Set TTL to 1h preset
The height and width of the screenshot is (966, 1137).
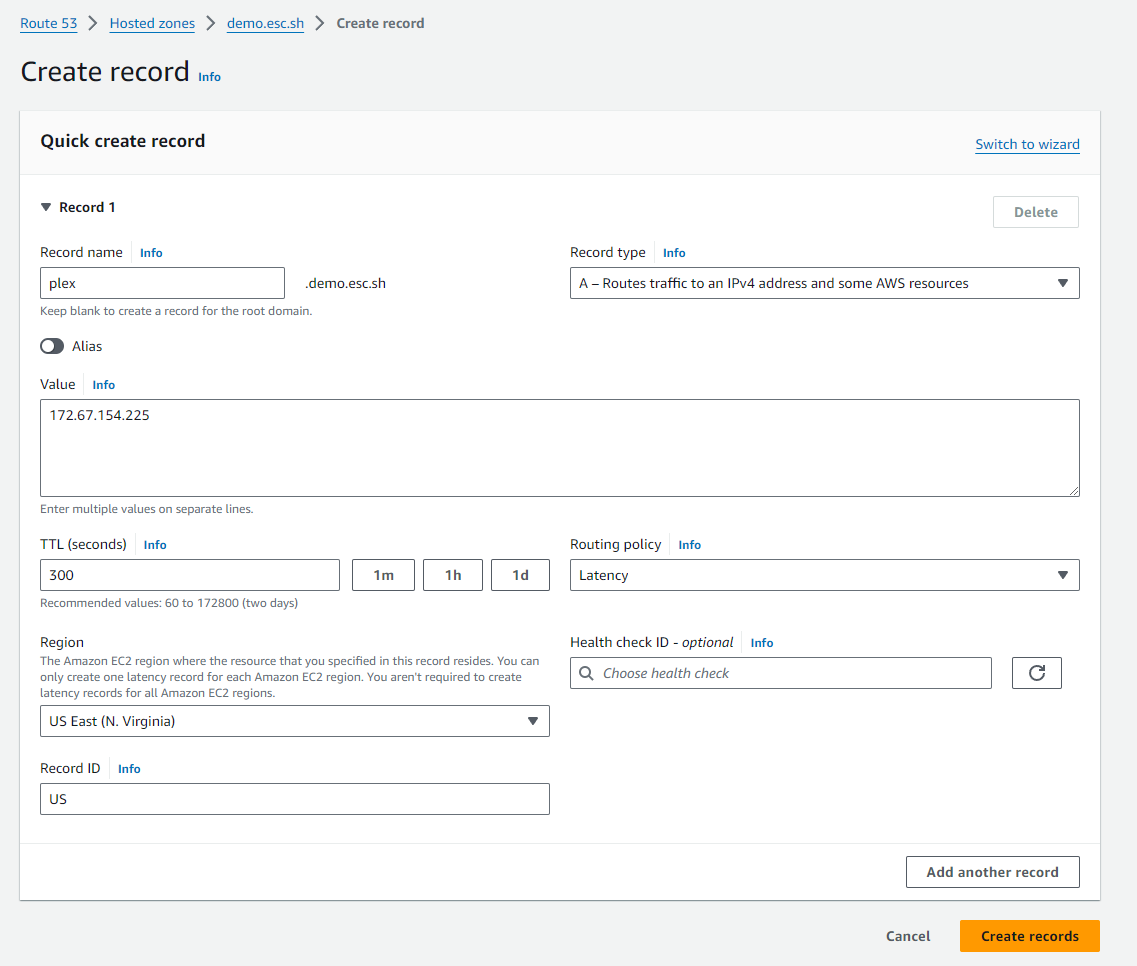(453, 575)
